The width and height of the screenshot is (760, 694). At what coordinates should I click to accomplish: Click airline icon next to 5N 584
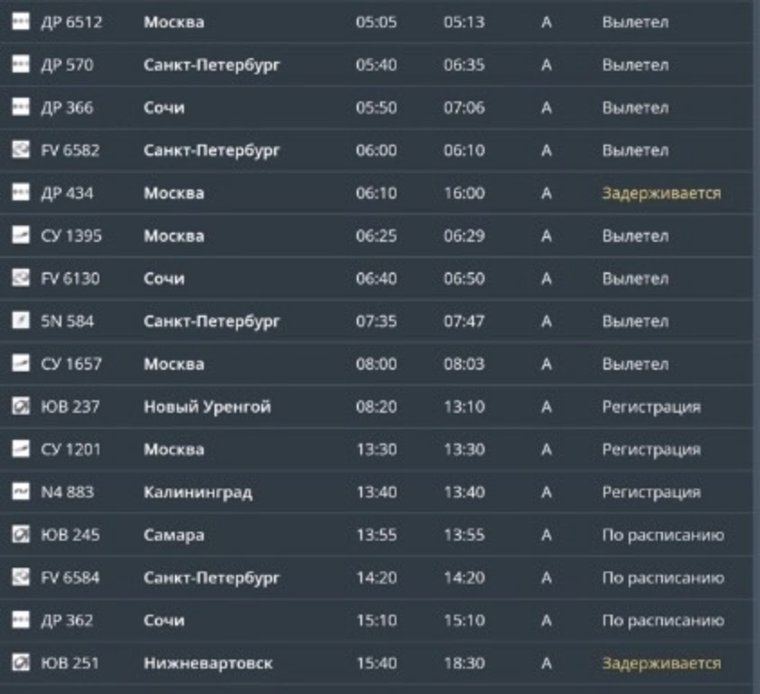20,320
